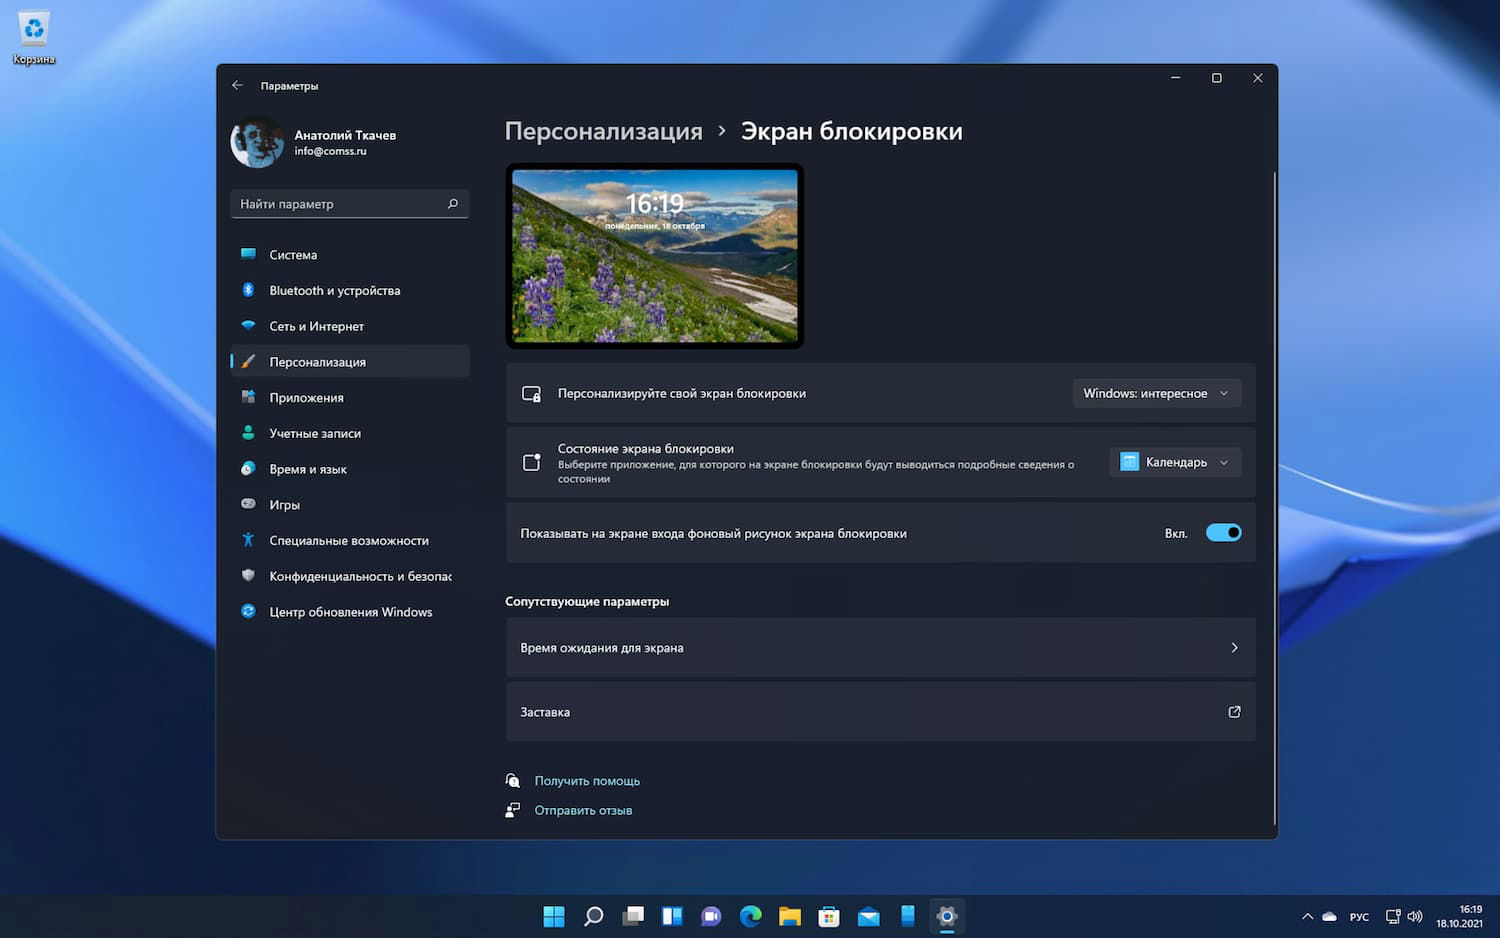Screen dimensions: 1500x938
Task: Click the "Сопутствующие параметры" heading
Action: (587, 601)
